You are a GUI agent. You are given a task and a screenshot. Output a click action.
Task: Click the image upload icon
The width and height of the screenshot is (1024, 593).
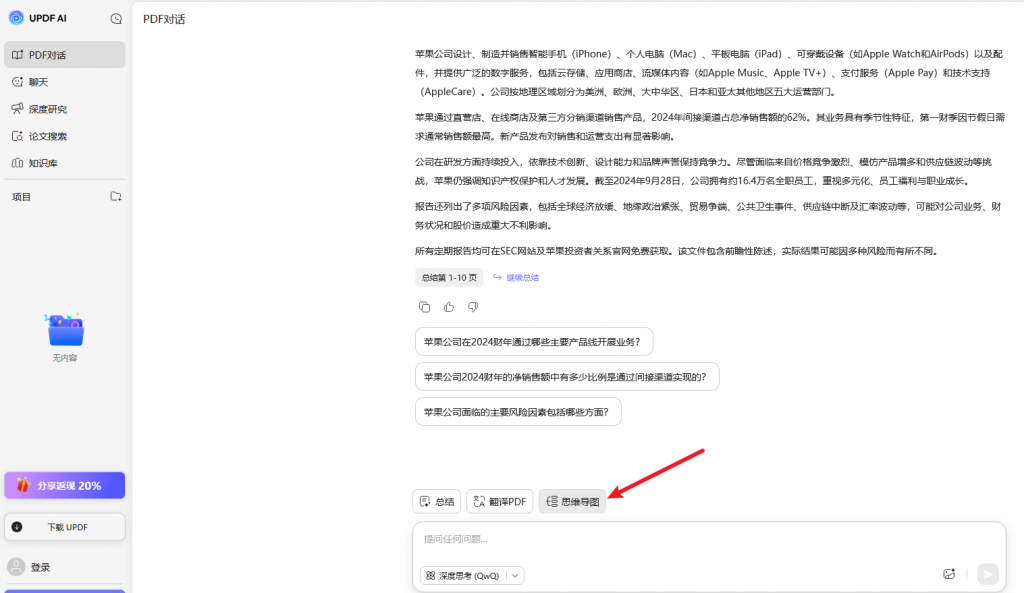click(949, 574)
